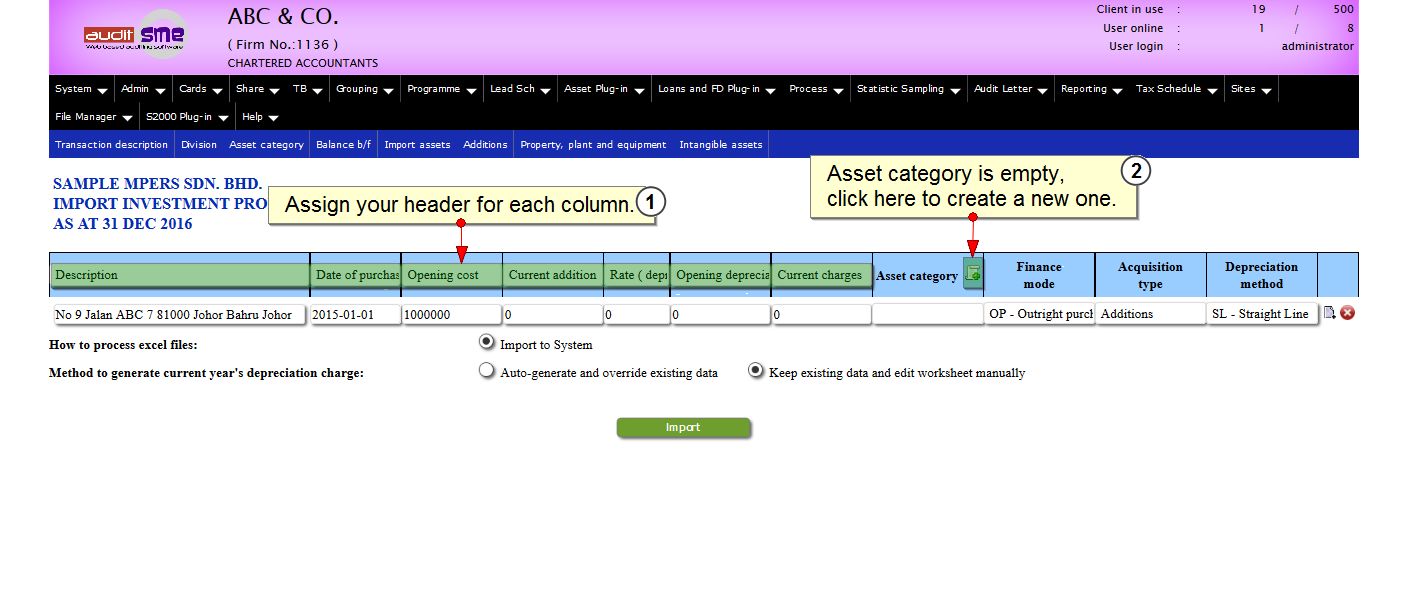Select the Import to System radio option
Screen dimensions: 1408x611
[x=487, y=342]
